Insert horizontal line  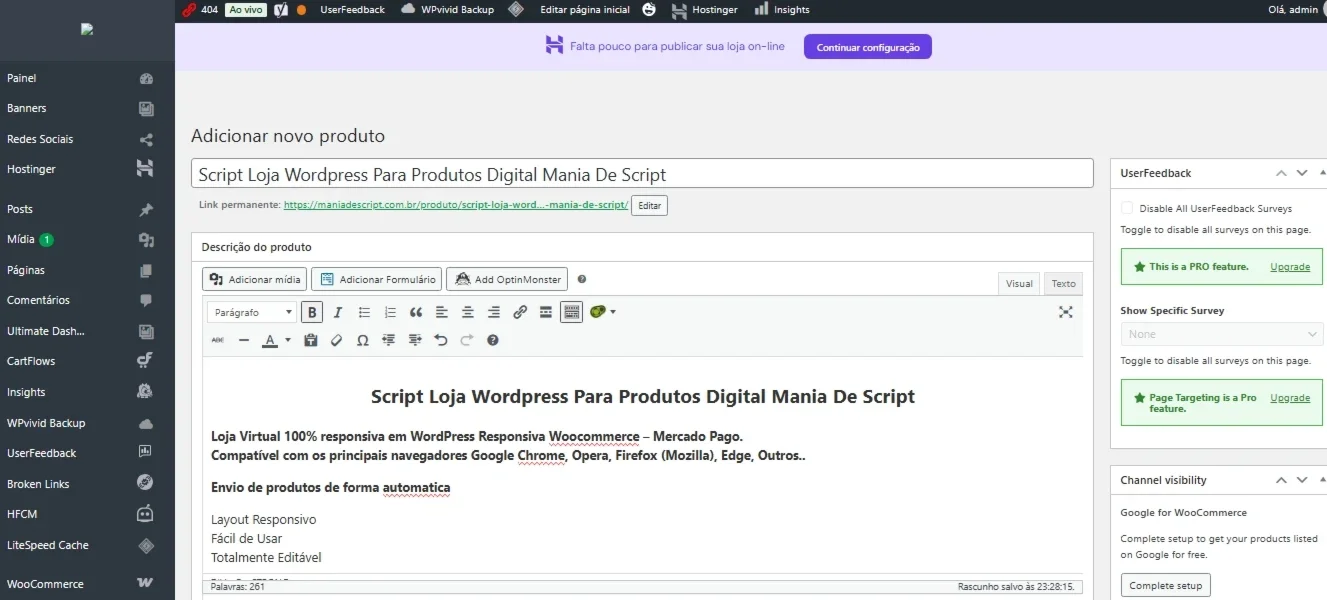(244, 340)
